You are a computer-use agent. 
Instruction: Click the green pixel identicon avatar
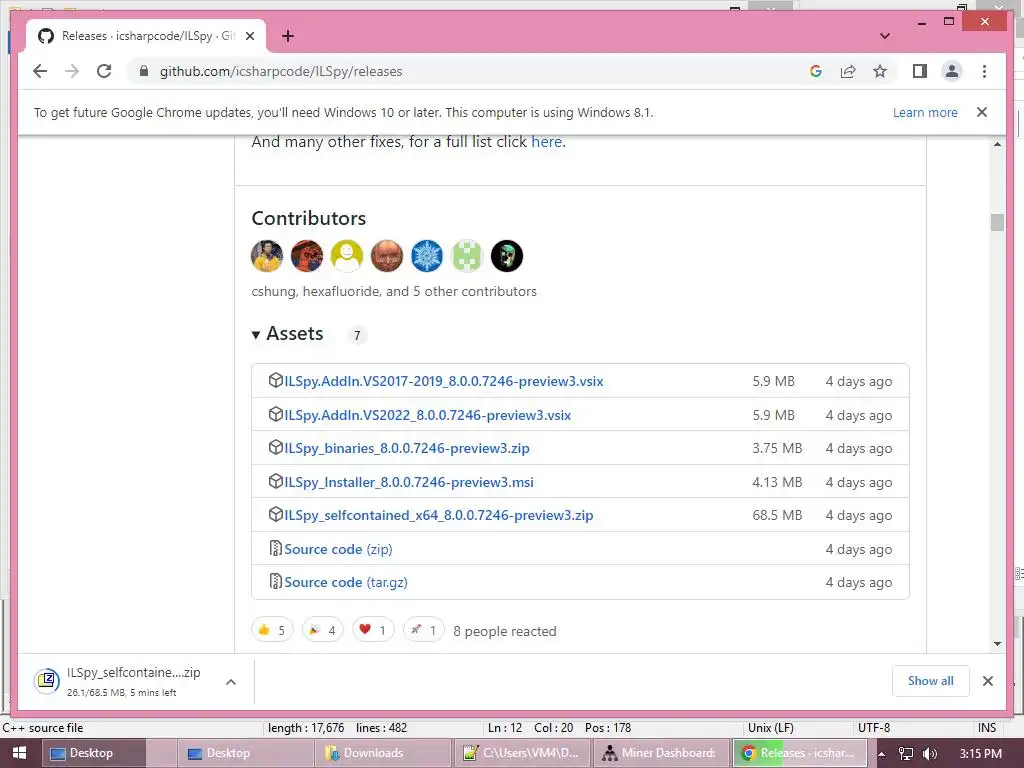[x=467, y=256]
